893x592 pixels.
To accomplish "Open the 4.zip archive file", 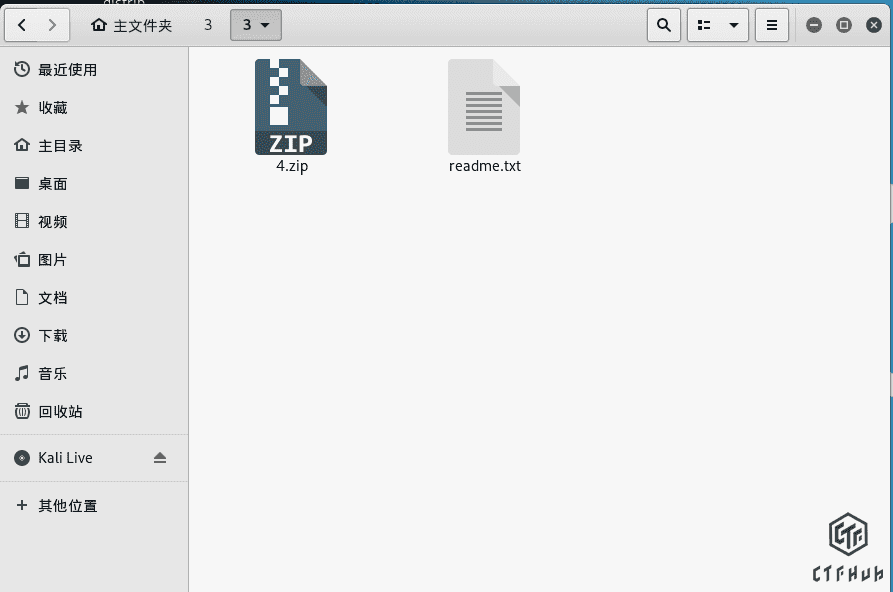I will 290,108.
